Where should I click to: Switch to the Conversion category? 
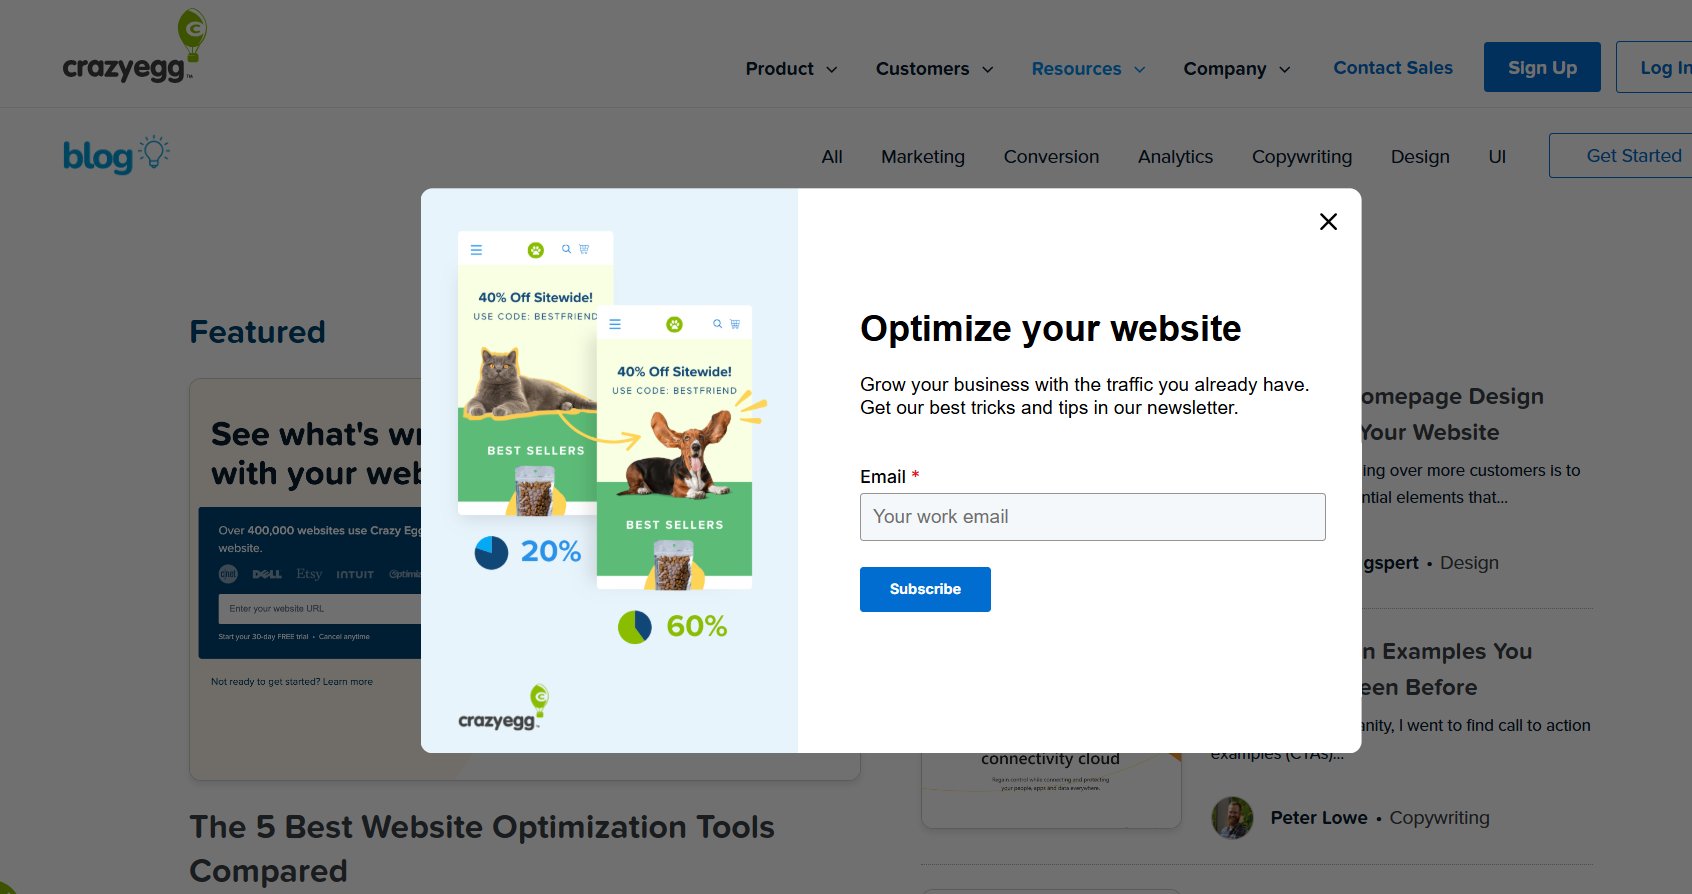1051,157
